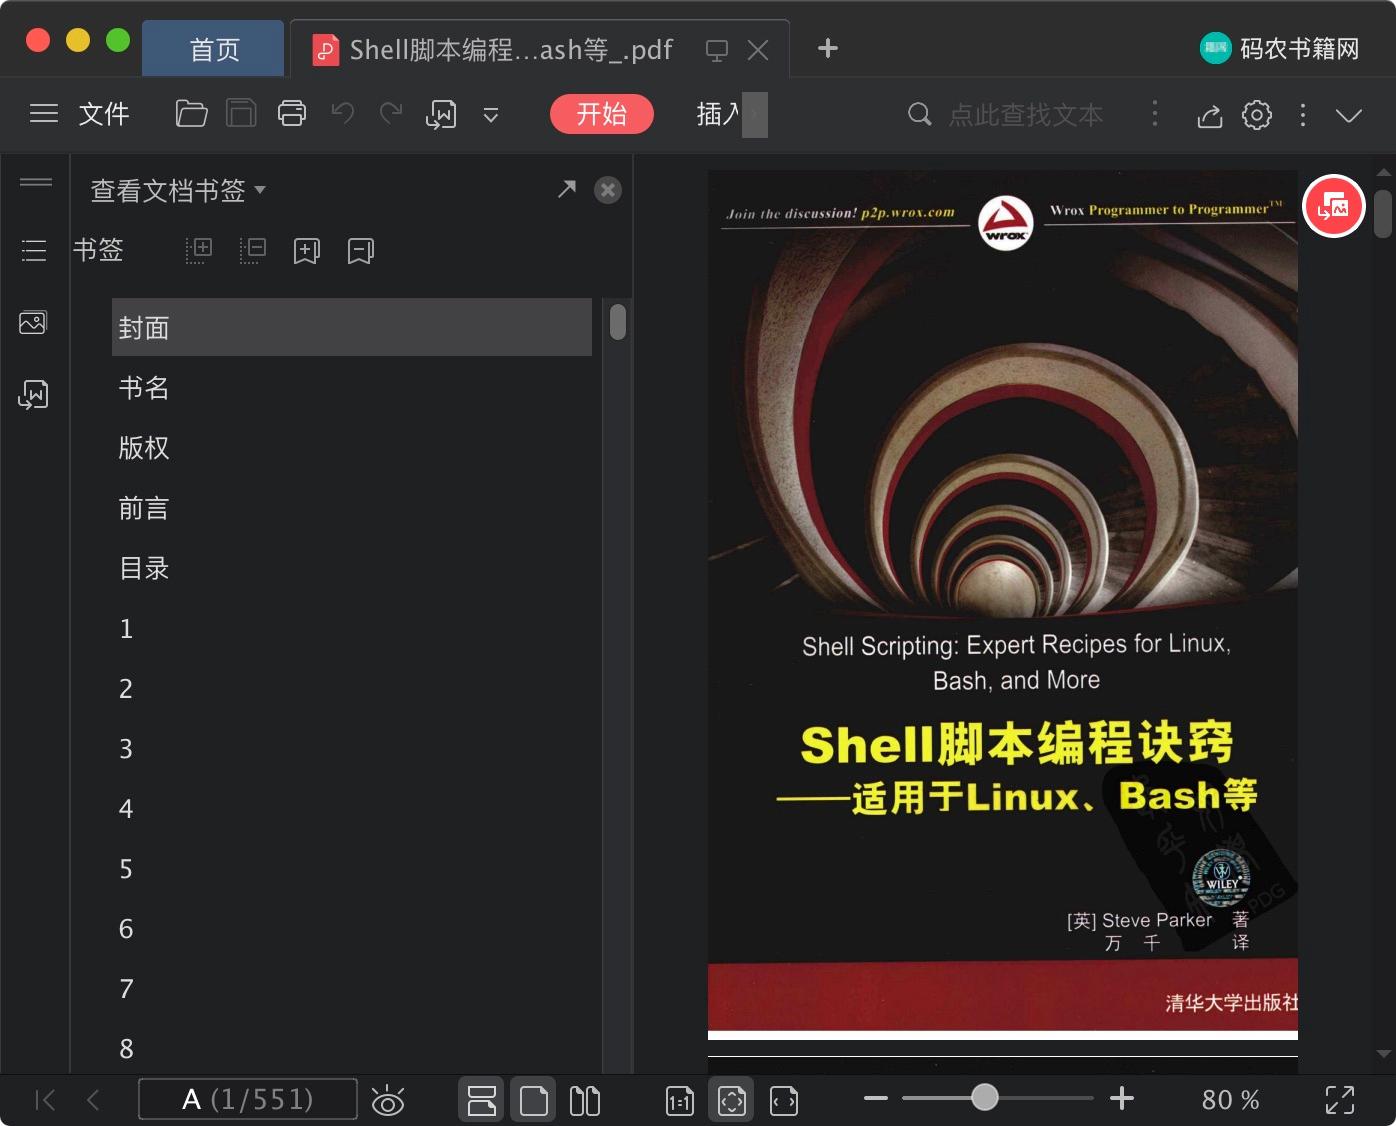The image size is (1396, 1126).
Task: Open the 查看文档书签 dropdown
Action: click(x=178, y=190)
